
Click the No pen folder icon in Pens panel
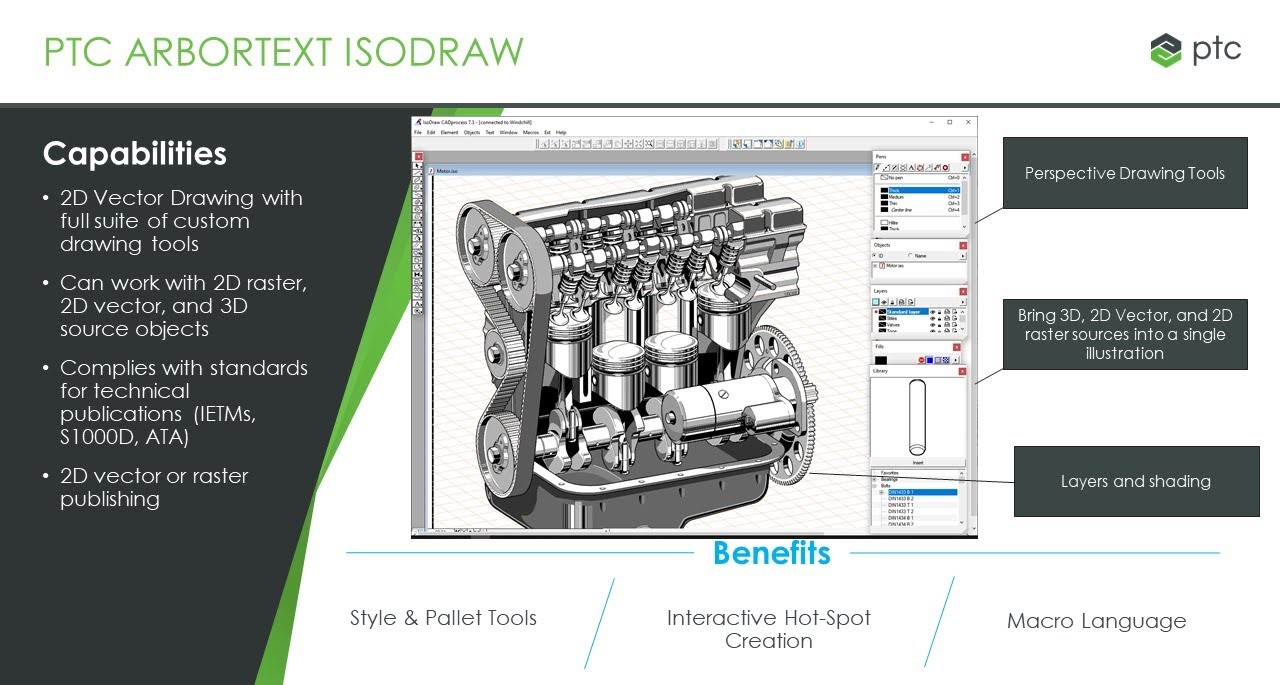(885, 177)
